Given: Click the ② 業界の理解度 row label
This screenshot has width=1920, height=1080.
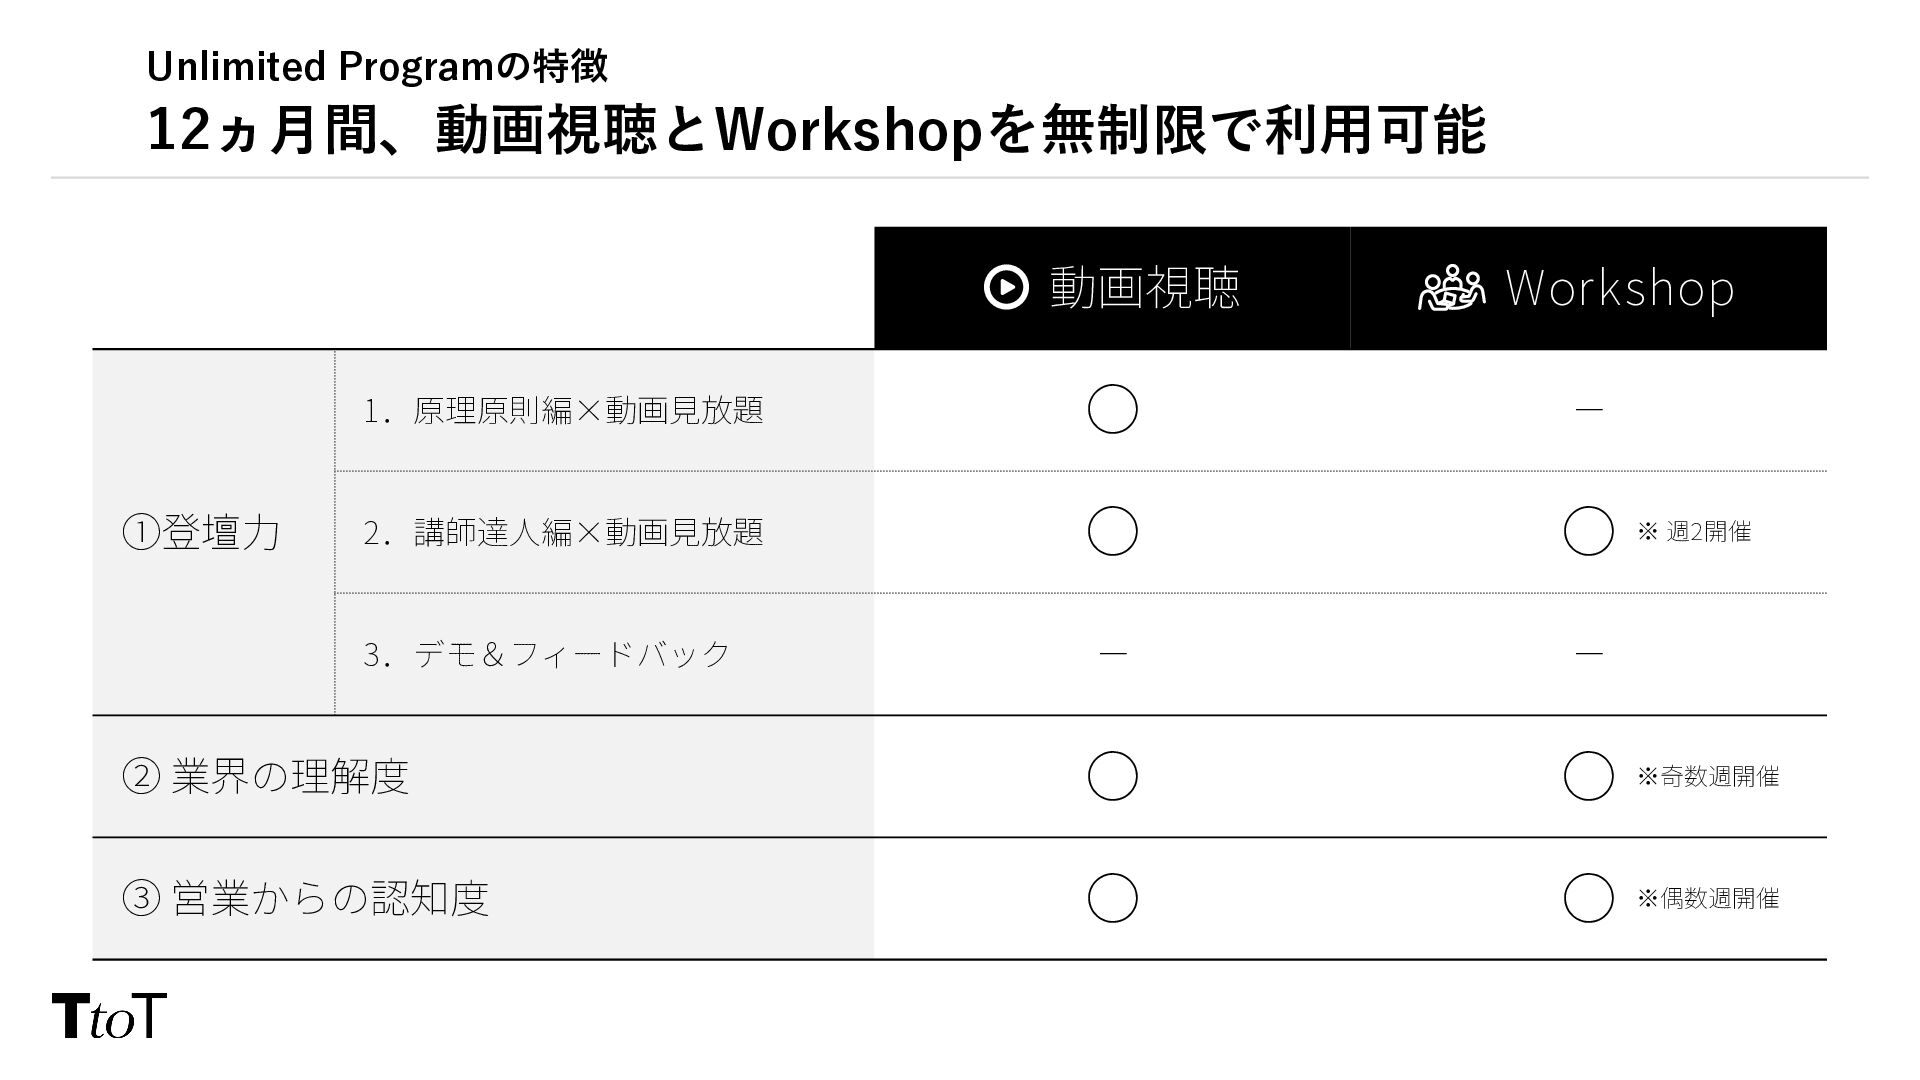Looking at the screenshot, I should (265, 776).
